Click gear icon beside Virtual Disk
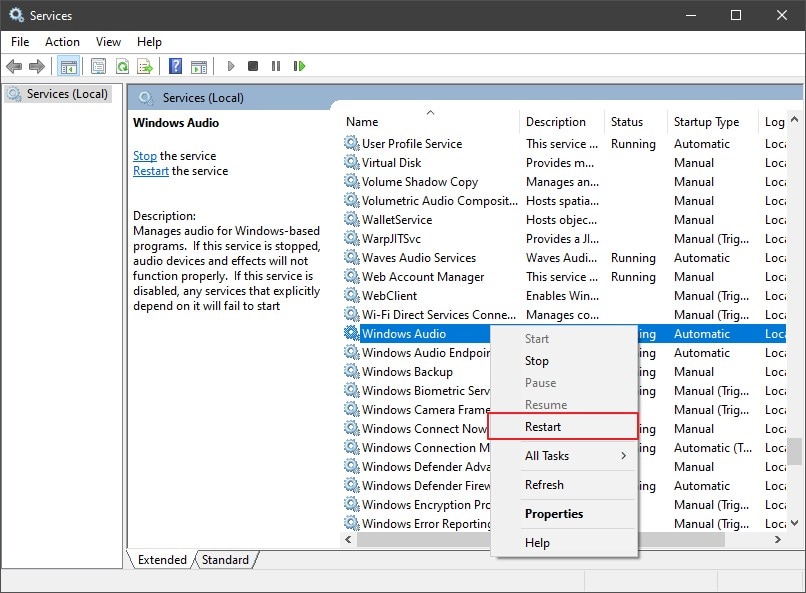This screenshot has width=806, height=593. tap(352, 162)
